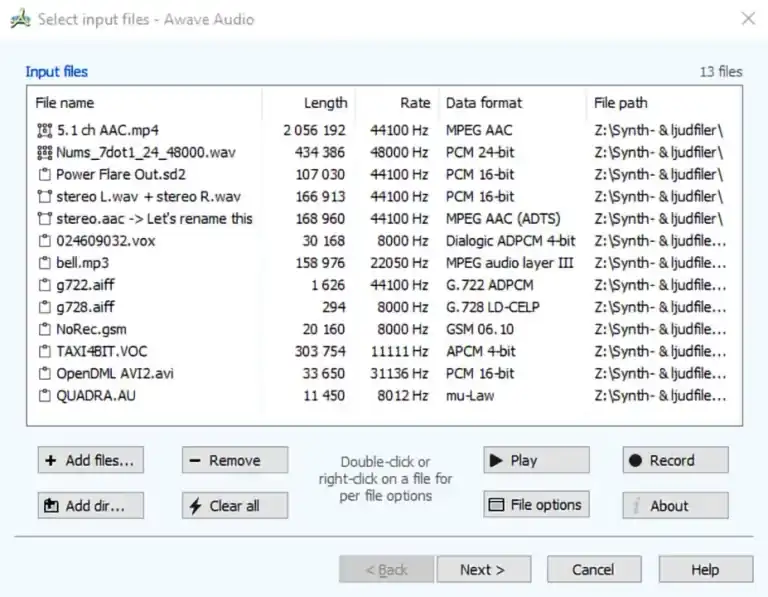Select the file NoRec.gsm
This screenshot has width=768, height=597.
pyautogui.click(x=92, y=329)
